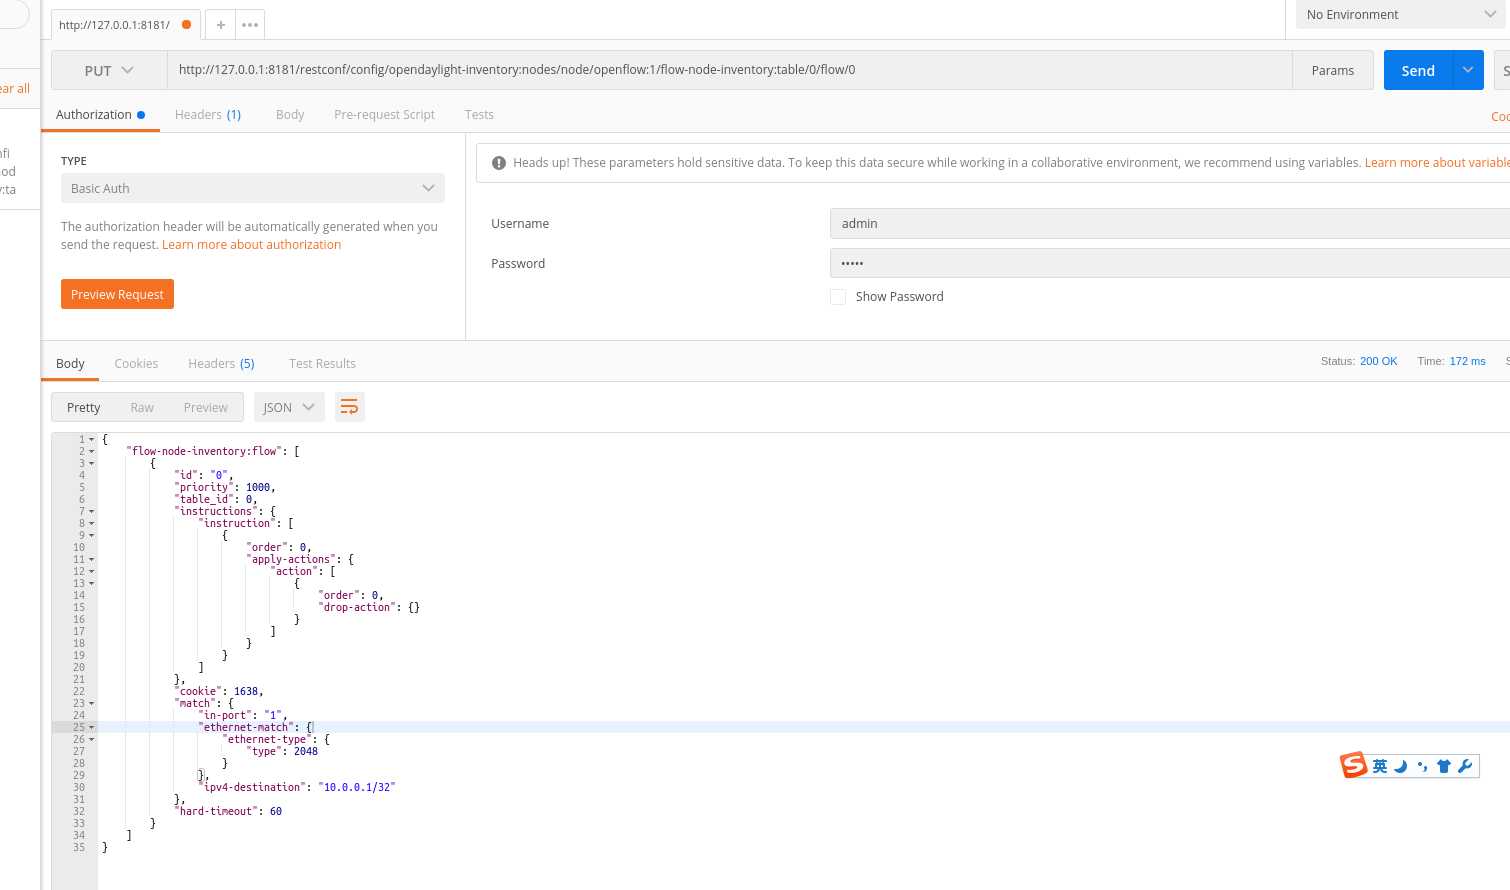Collapse the fold arrow on line 1

pos(92,439)
